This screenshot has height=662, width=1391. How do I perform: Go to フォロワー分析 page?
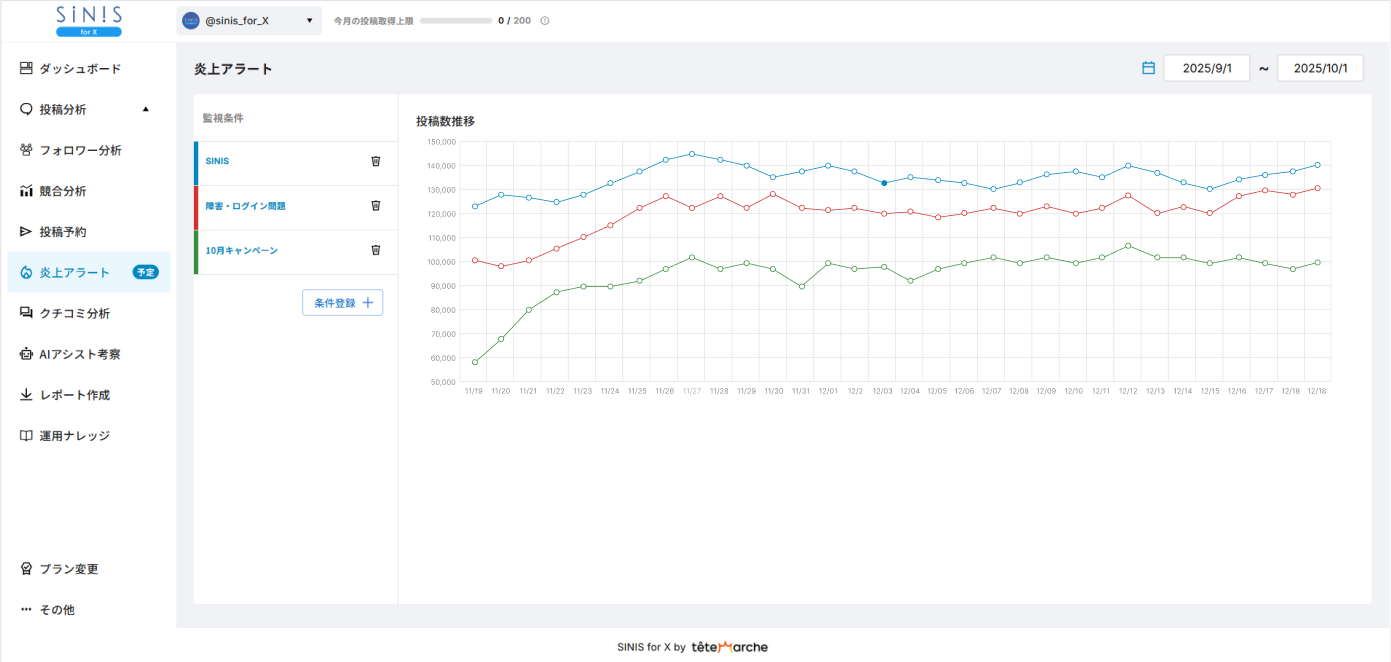click(x=80, y=151)
